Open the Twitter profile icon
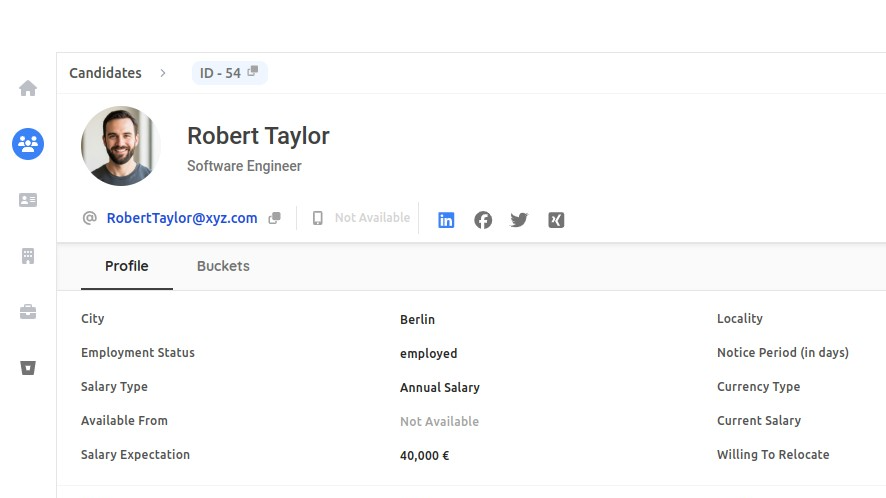 point(519,220)
